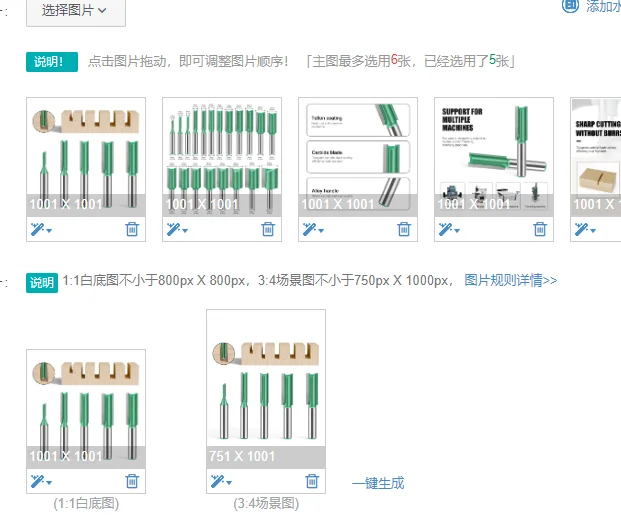Delete the size chart image of many bits
Screen dimensions: 621x521
pos(268,229)
